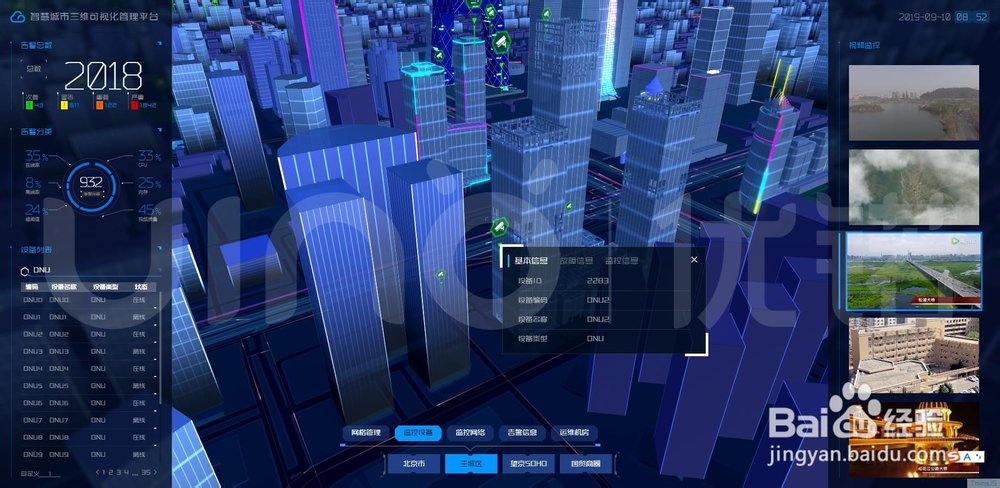The width and height of the screenshot is (1000, 488).
Task: Click the red critical alarm indicator
Action: pyautogui.click(x=134, y=105)
